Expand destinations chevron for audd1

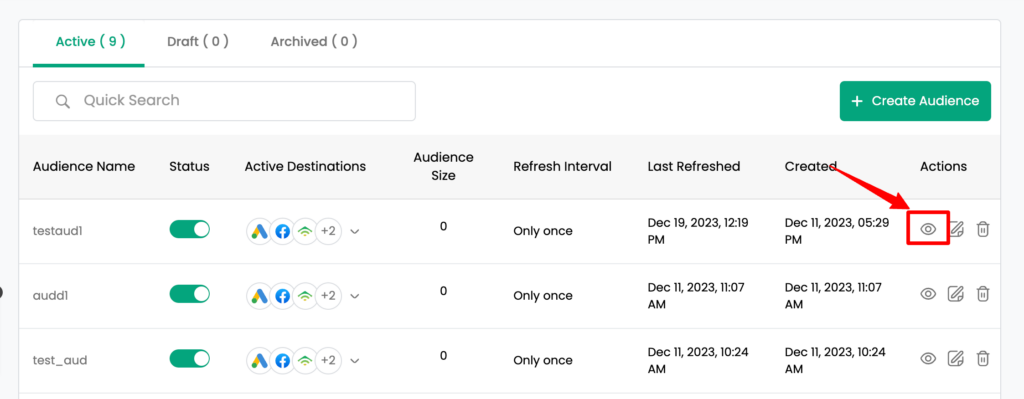355,296
